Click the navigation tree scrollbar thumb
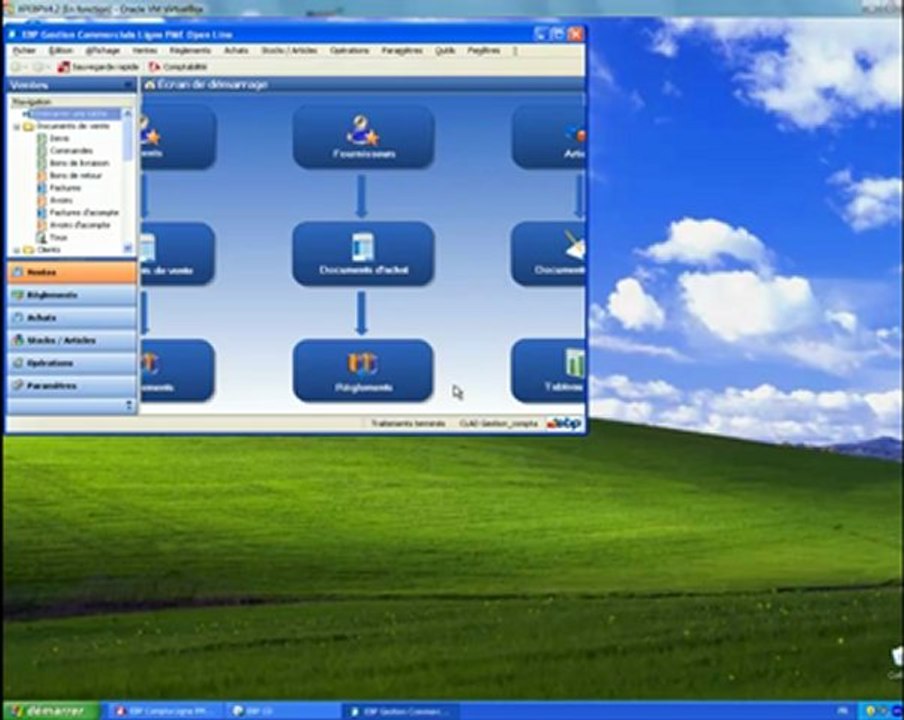The image size is (904, 720). (128, 140)
